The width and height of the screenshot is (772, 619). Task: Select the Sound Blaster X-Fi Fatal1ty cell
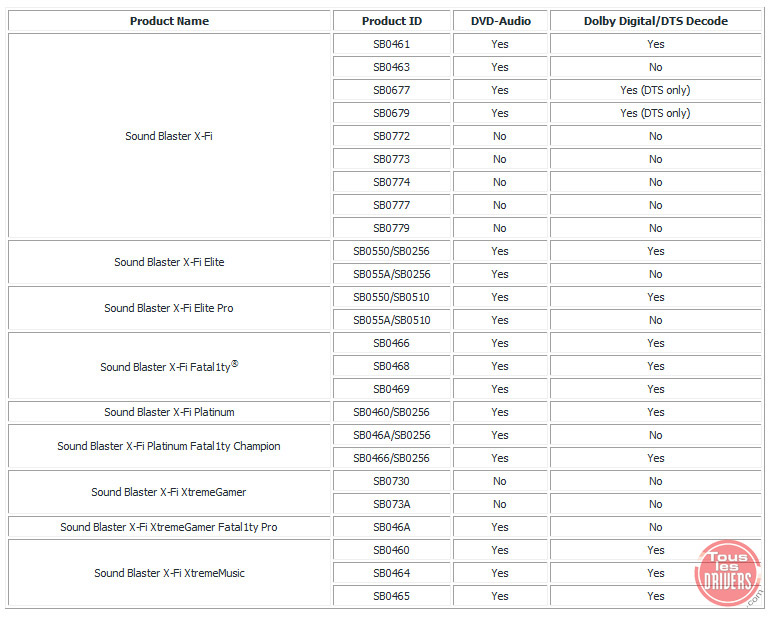(x=169, y=366)
